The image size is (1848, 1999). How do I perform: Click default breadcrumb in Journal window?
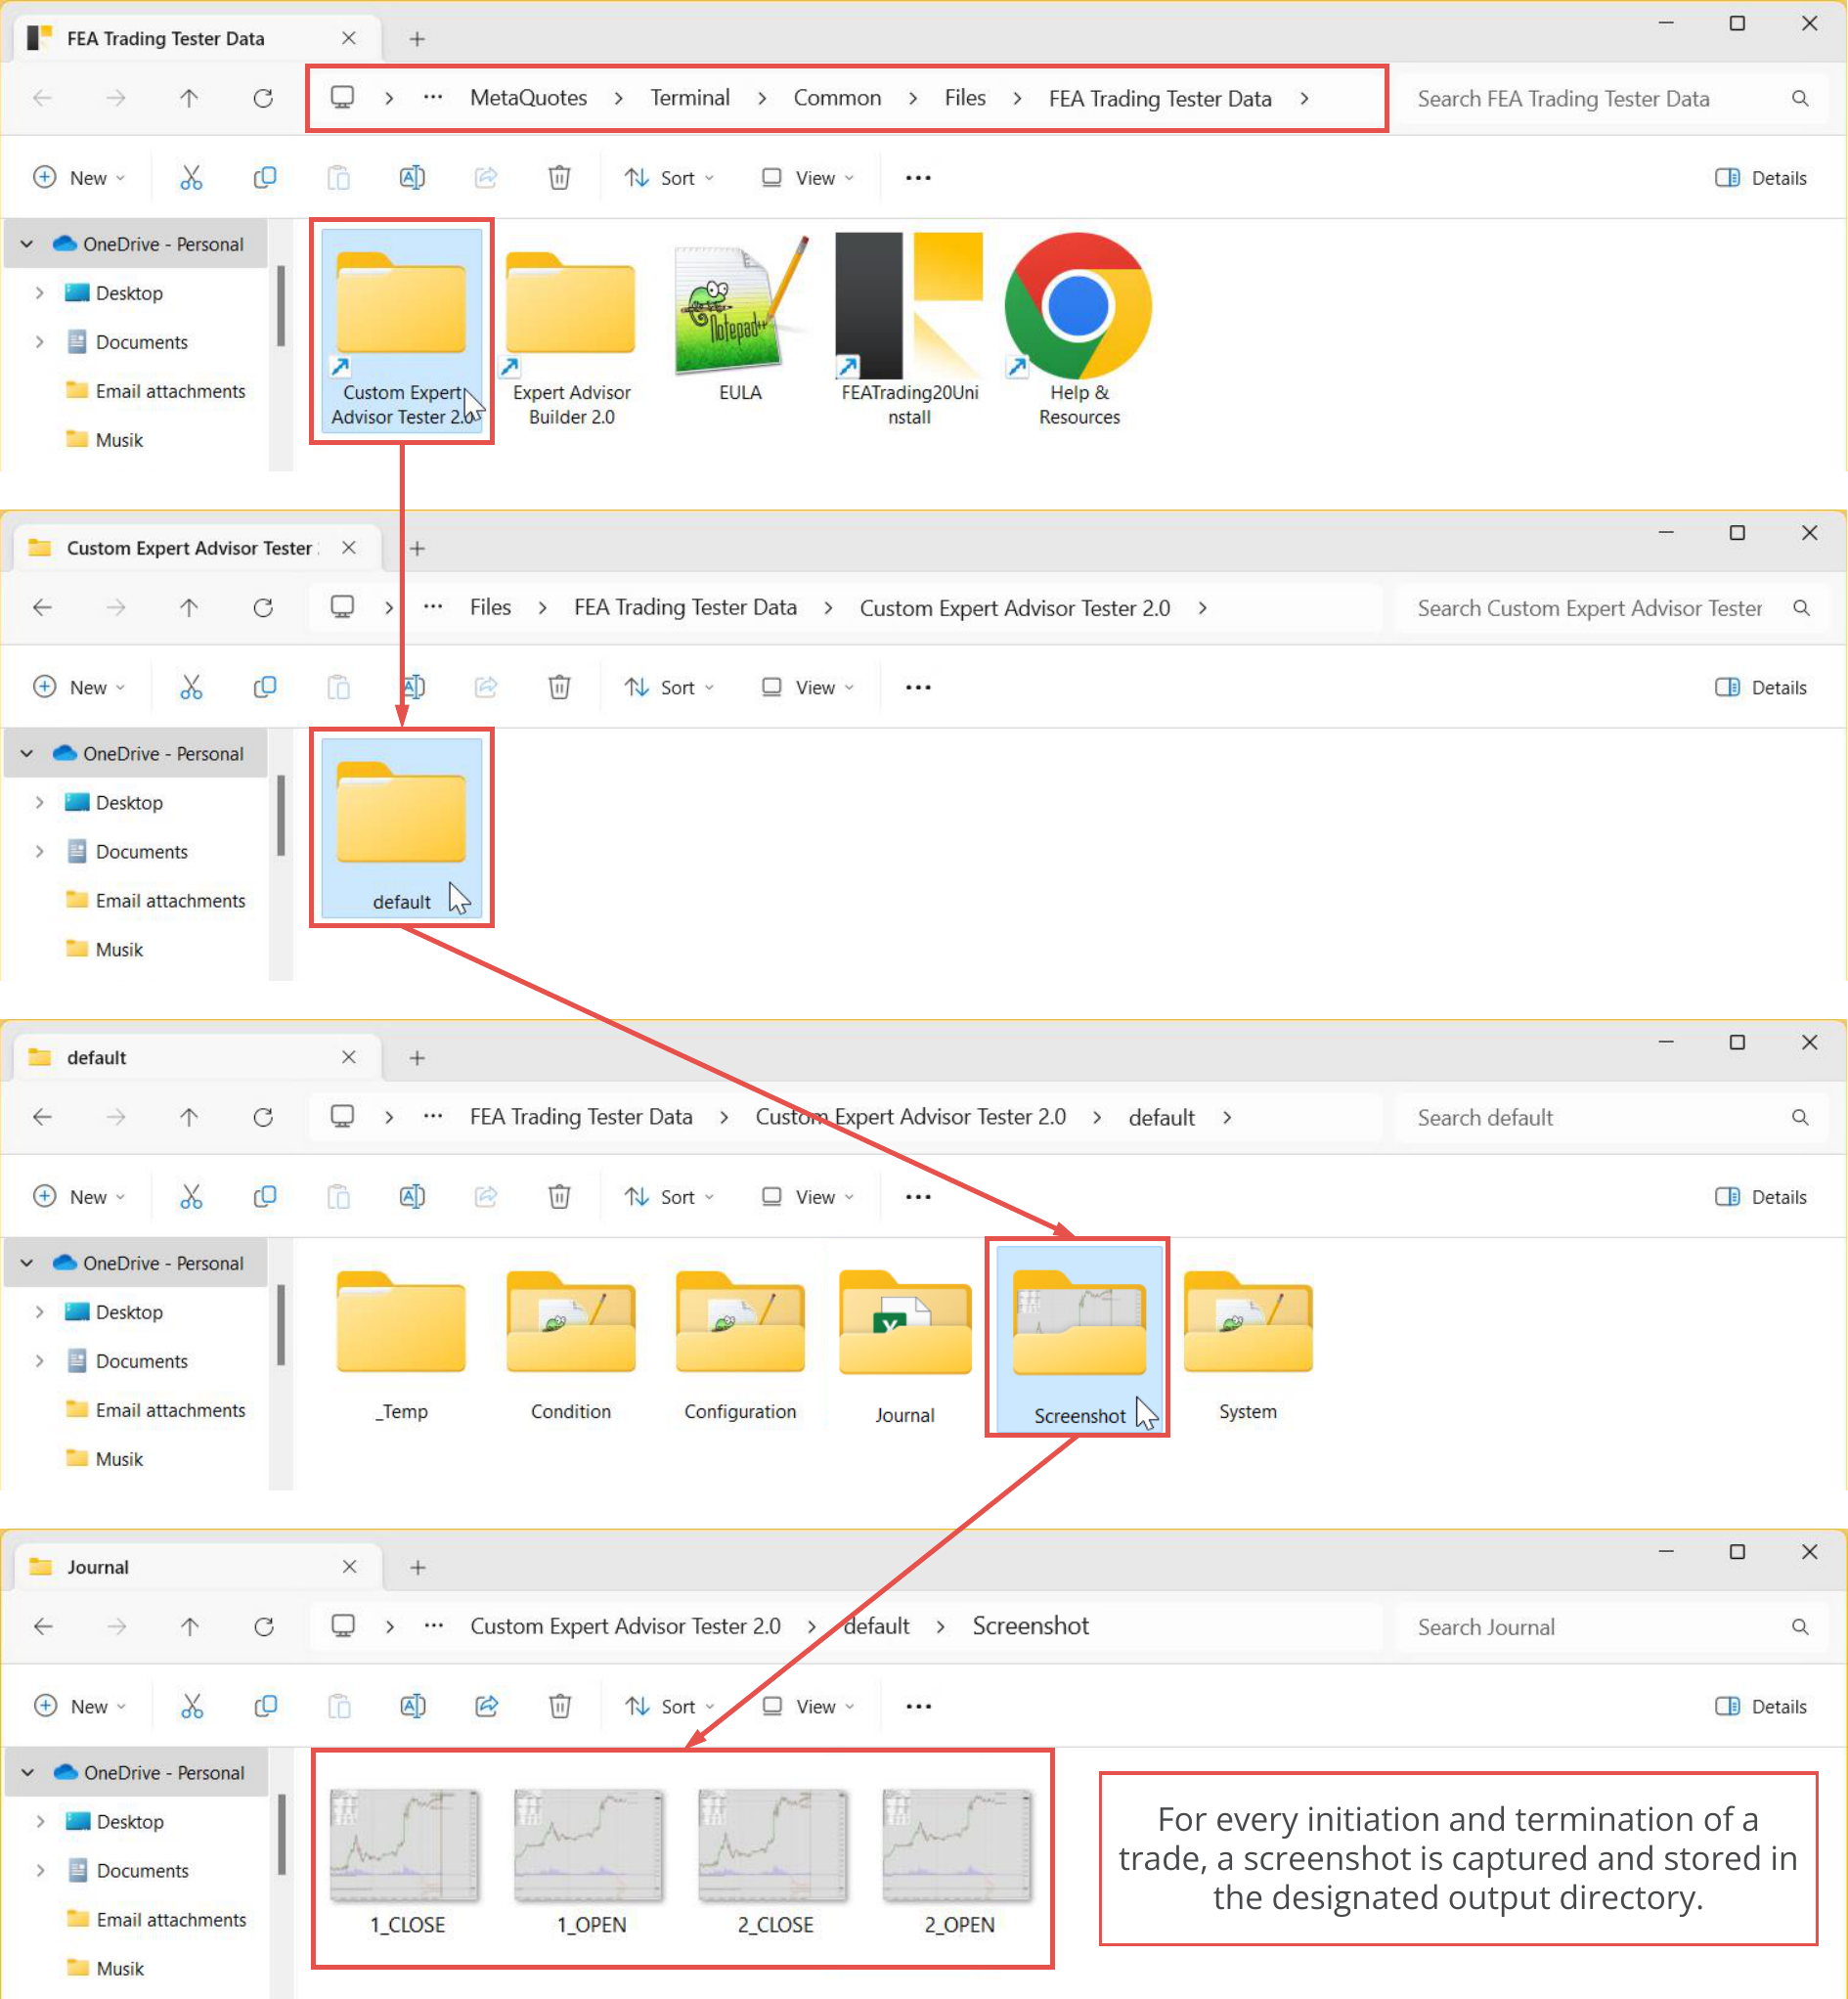[x=877, y=1626]
